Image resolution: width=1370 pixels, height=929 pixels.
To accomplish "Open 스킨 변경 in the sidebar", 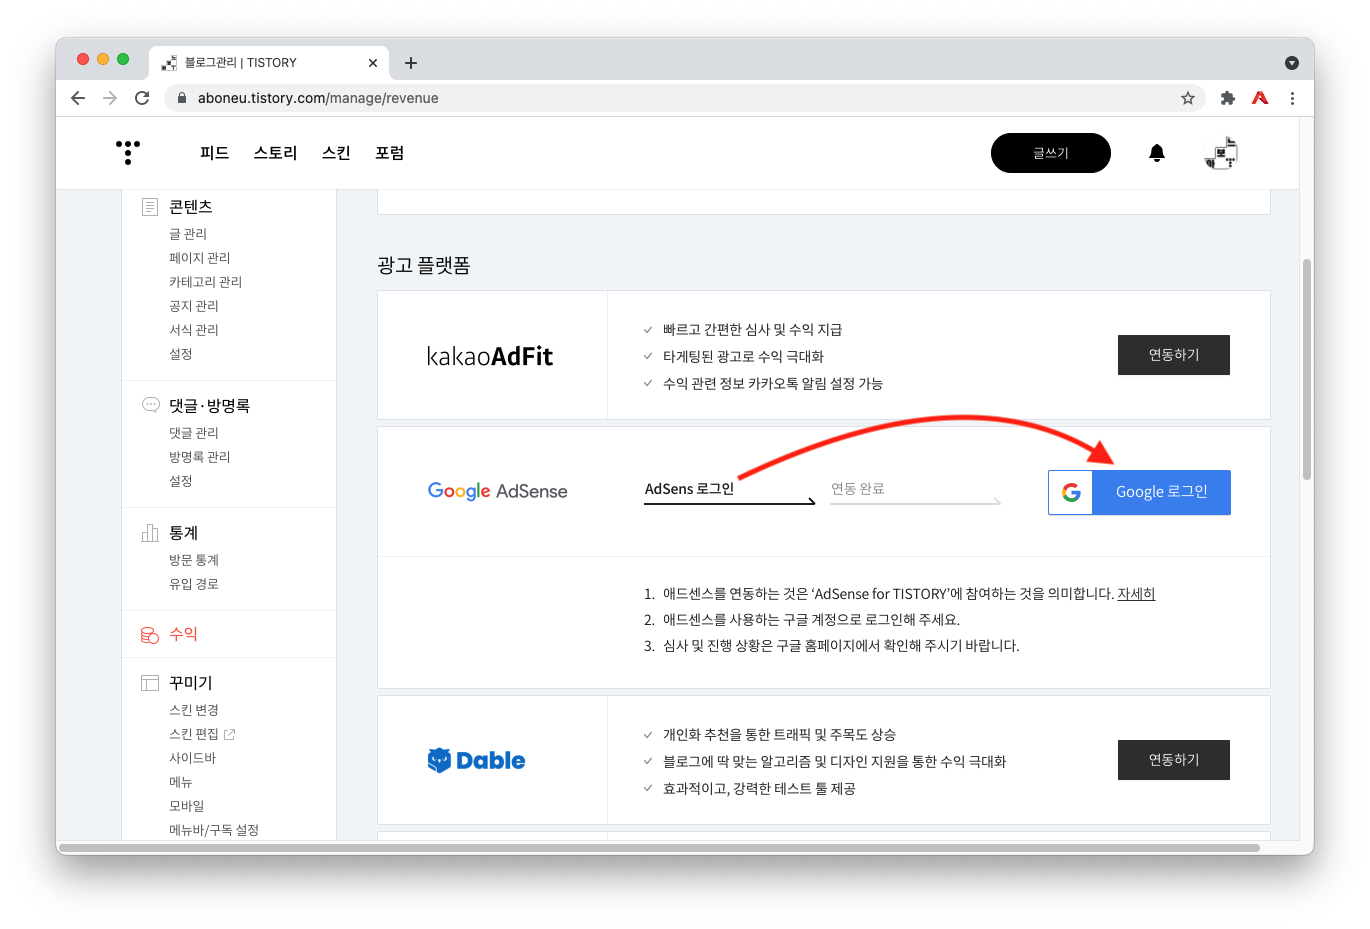I will (x=194, y=710).
